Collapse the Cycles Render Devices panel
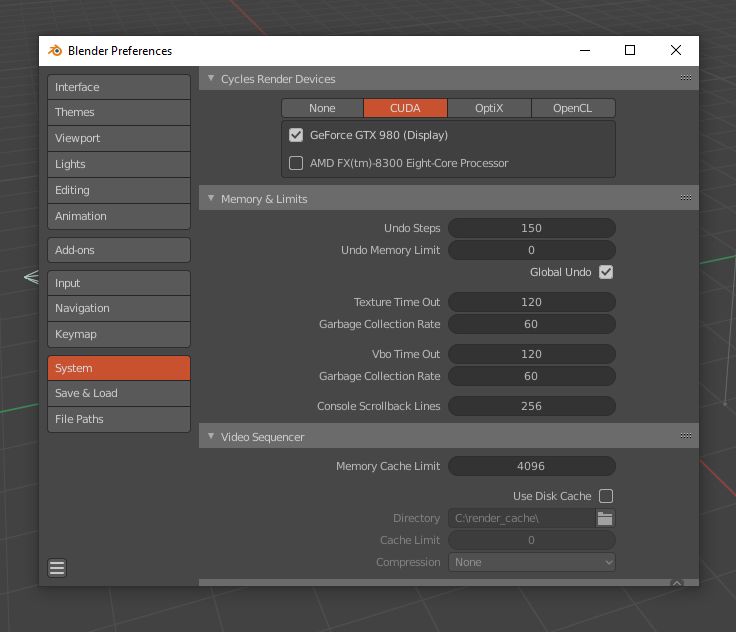736x632 pixels. pyautogui.click(x=211, y=79)
